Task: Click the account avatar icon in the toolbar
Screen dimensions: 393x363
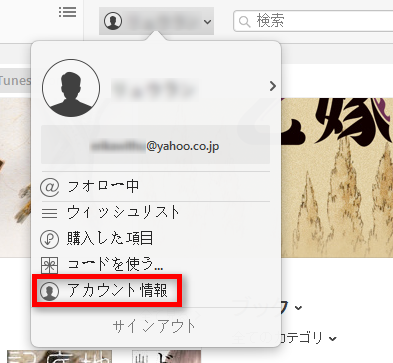Action: [113, 21]
